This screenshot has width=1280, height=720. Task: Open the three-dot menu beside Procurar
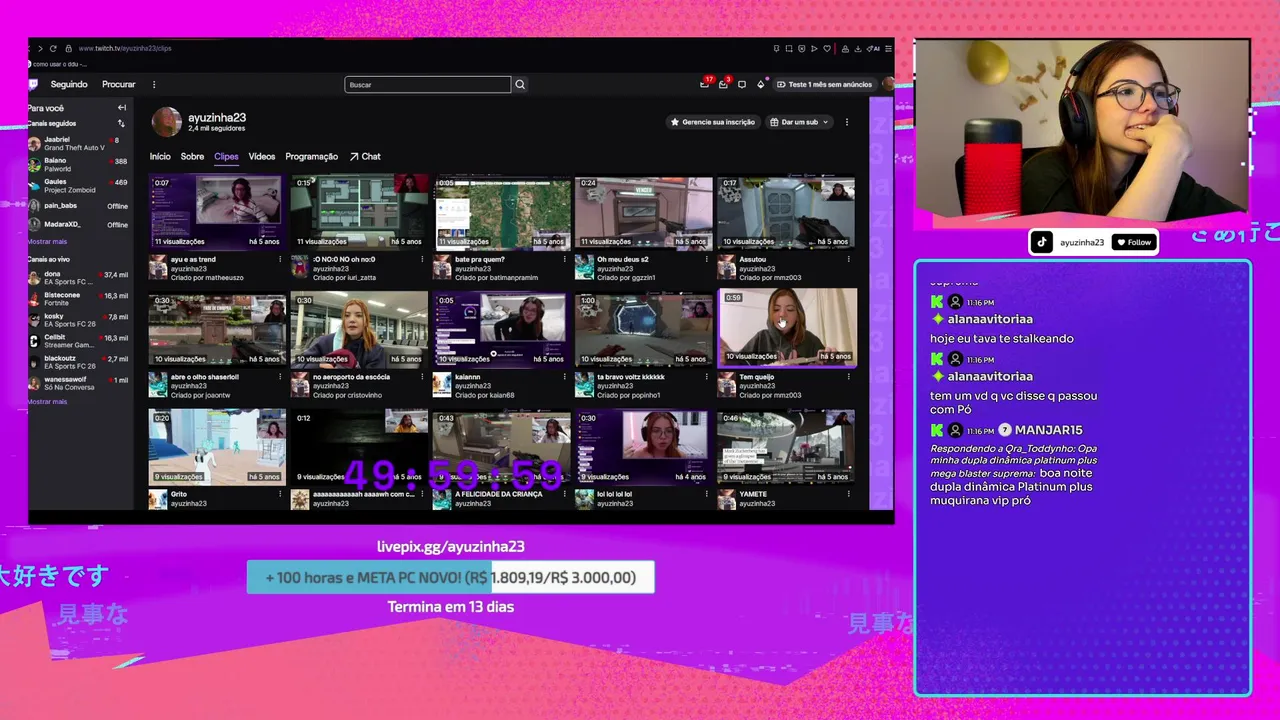pos(154,85)
